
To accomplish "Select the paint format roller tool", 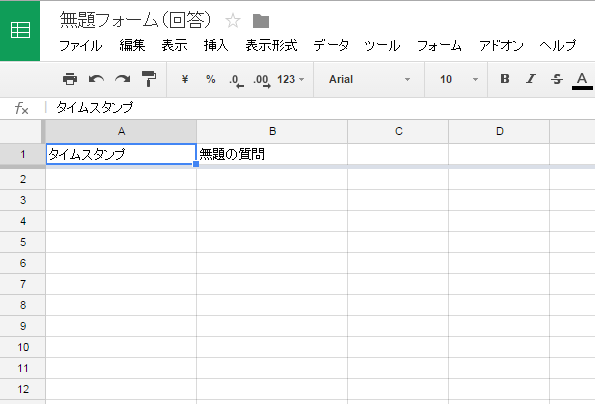I will pyautogui.click(x=149, y=79).
